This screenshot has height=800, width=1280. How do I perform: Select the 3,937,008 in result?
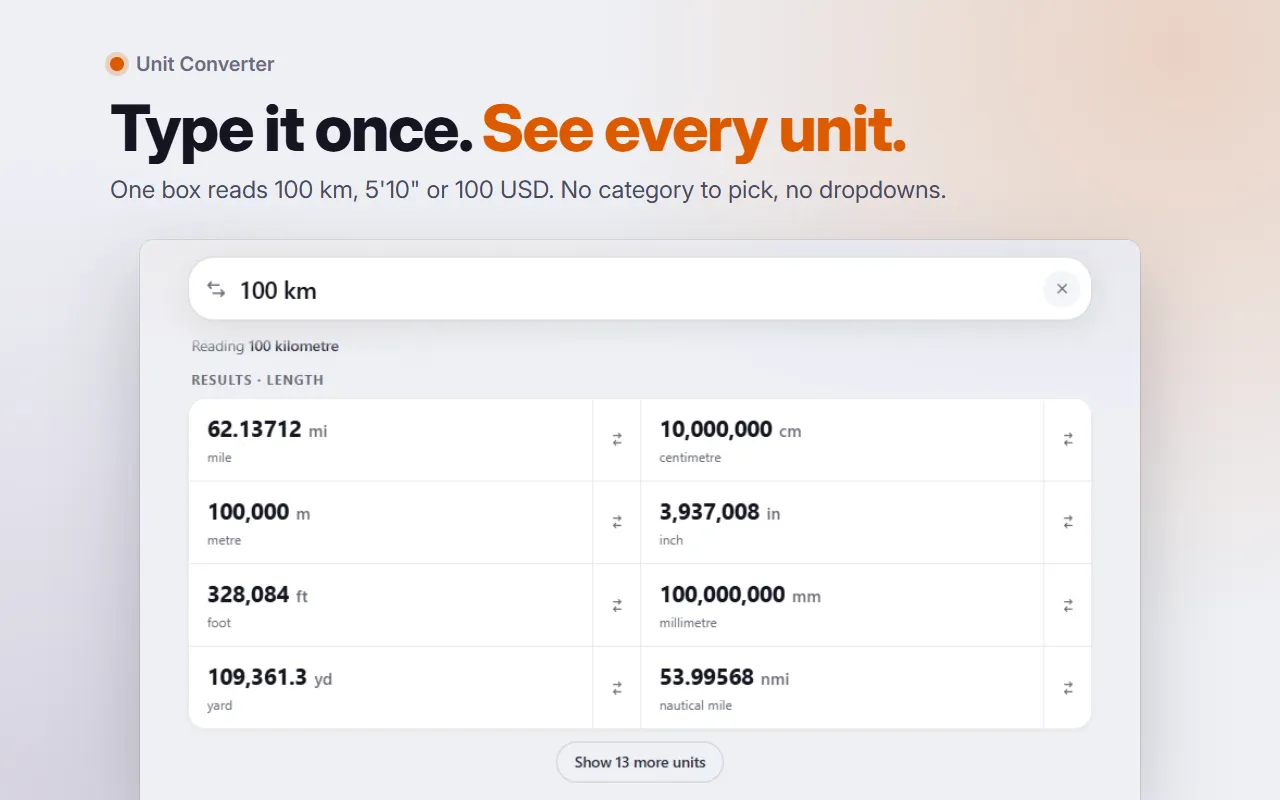click(842, 522)
